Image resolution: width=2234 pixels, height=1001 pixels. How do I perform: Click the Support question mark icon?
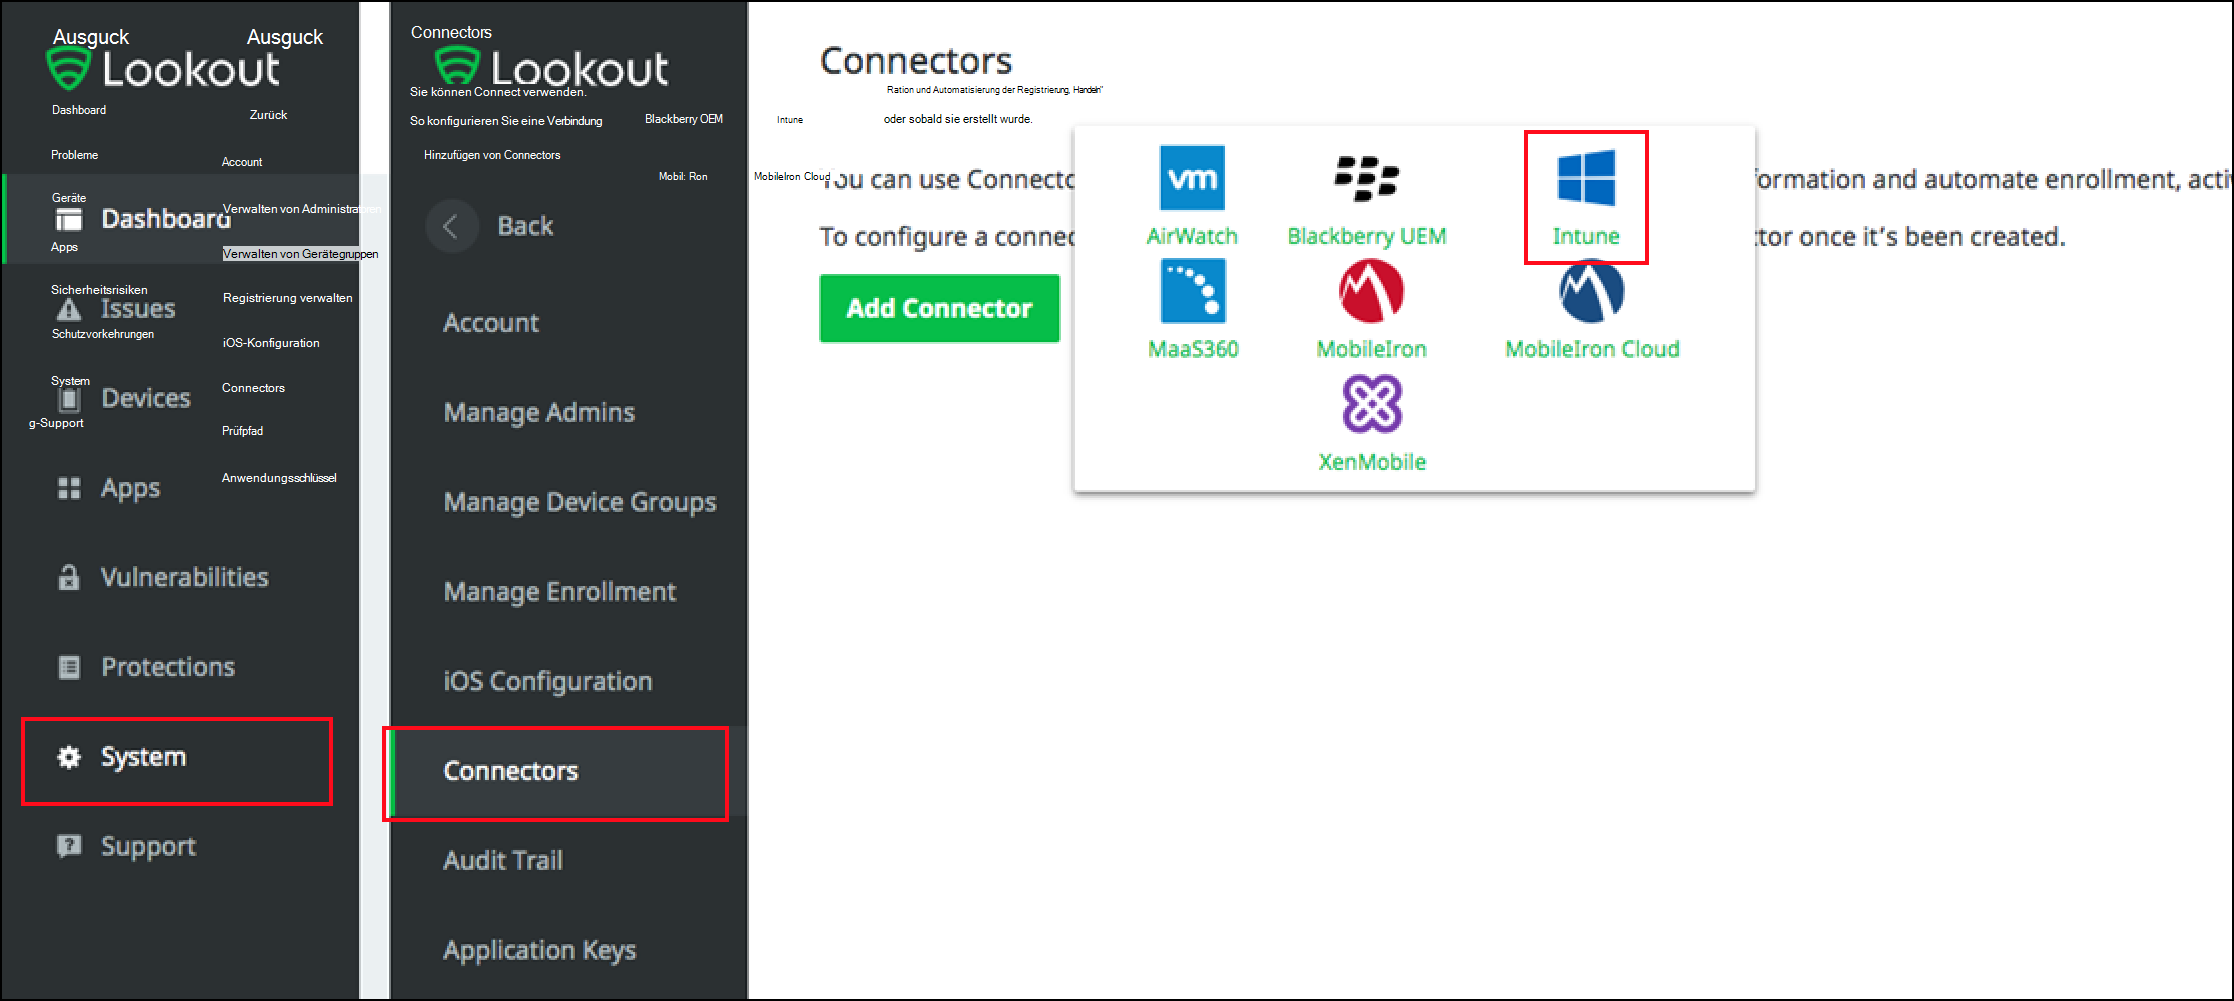coord(69,846)
